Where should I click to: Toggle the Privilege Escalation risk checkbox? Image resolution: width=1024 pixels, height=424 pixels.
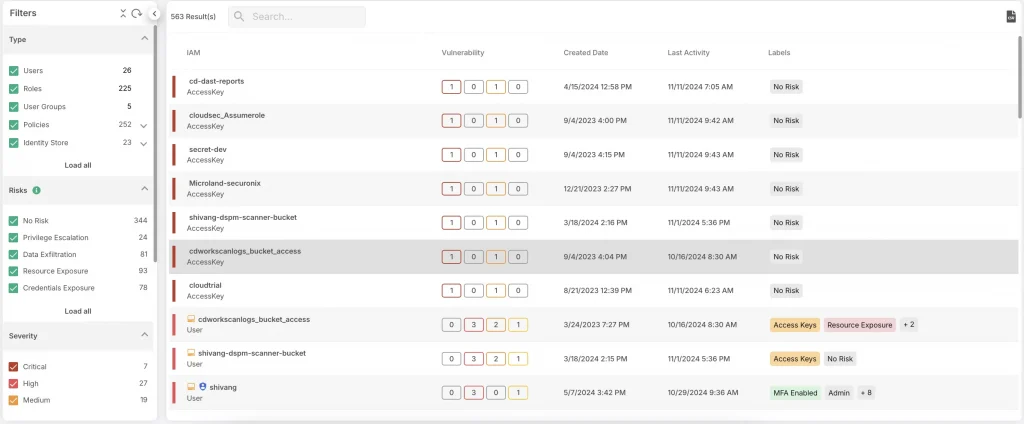(13, 238)
